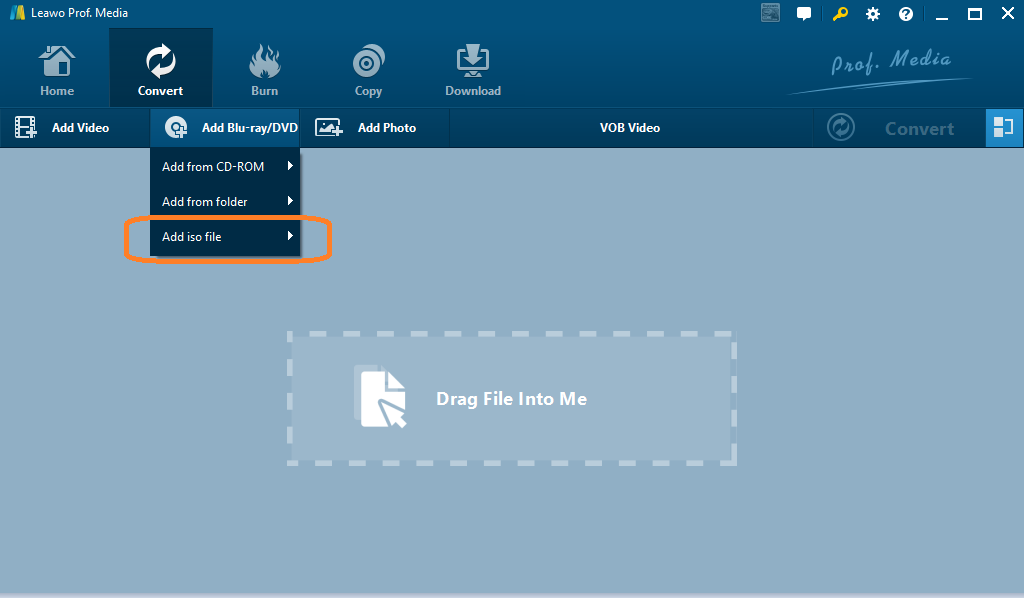The image size is (1024, 598).
Task: Maximize the Leawo Prof. Media window
Action: pos(975,14)
